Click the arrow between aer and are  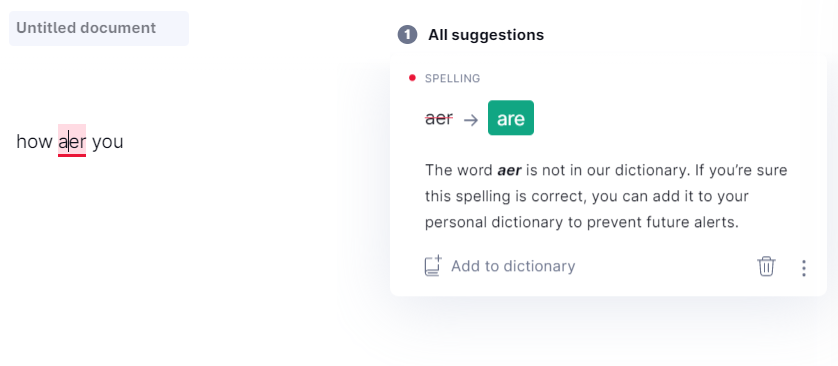point(471,120)
